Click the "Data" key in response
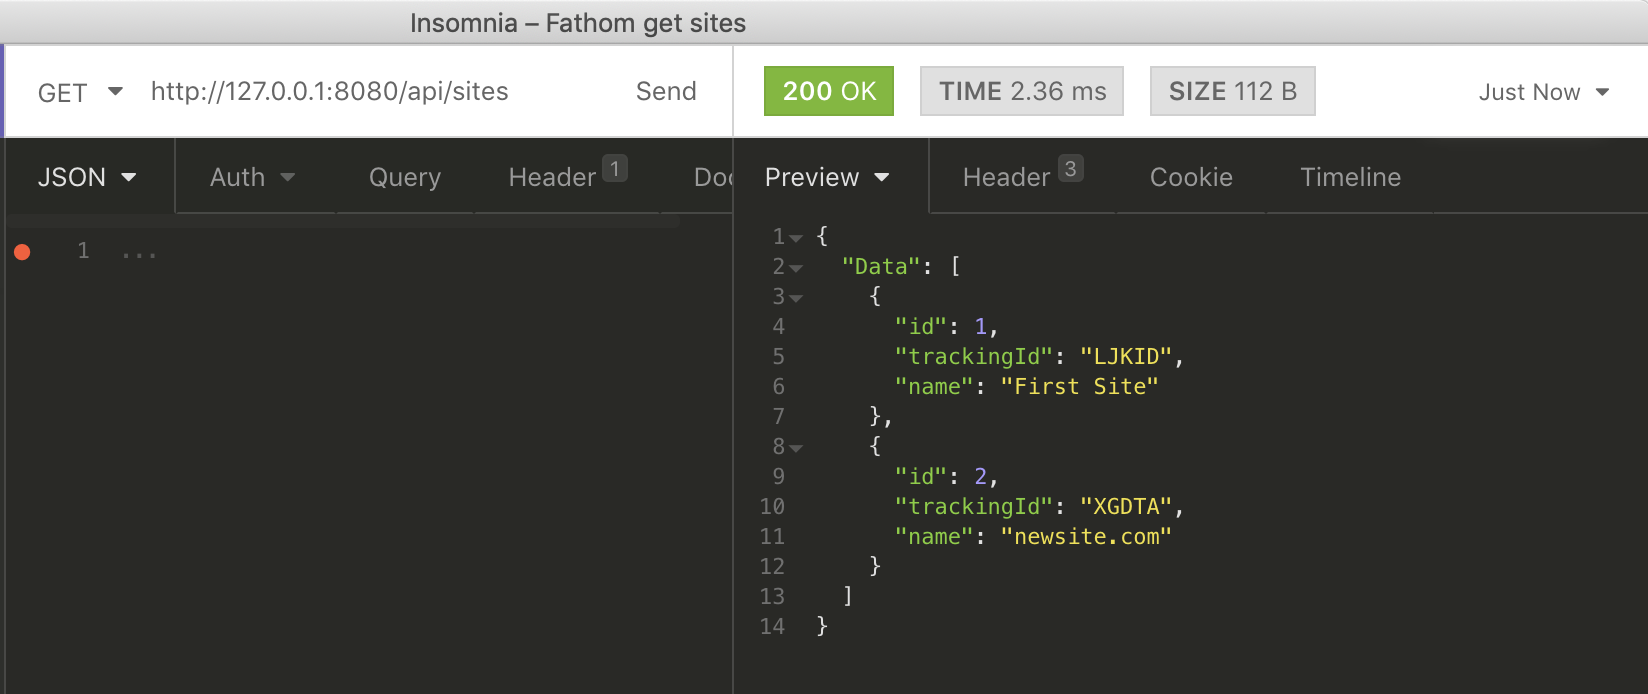The height and width of the screenshot is (694, 1648). pyautogui.click(x=881, y=266)
